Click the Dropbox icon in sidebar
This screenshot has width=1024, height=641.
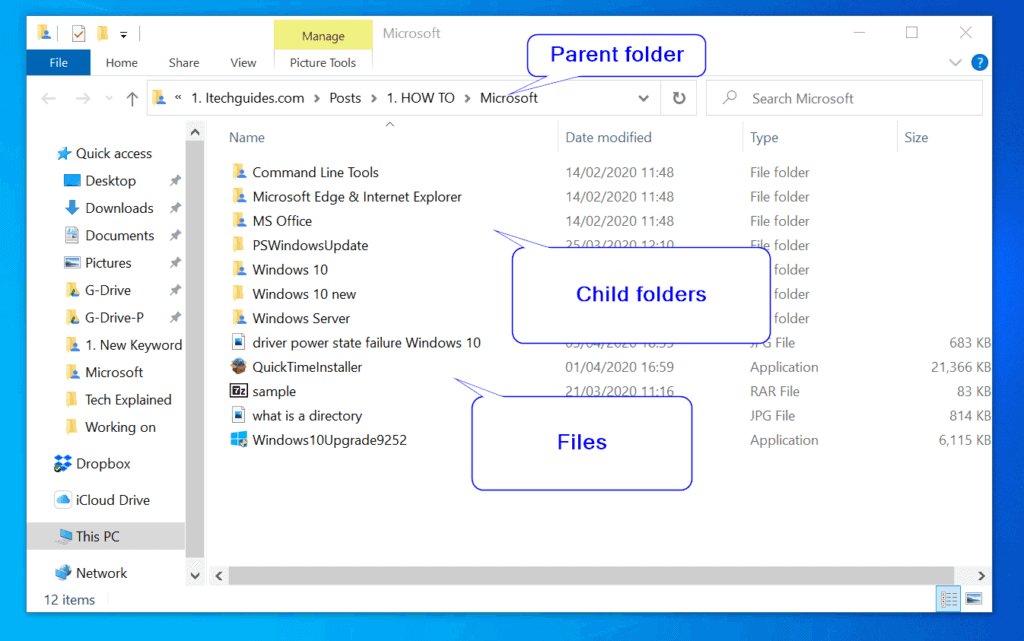[x=63, y=463]
